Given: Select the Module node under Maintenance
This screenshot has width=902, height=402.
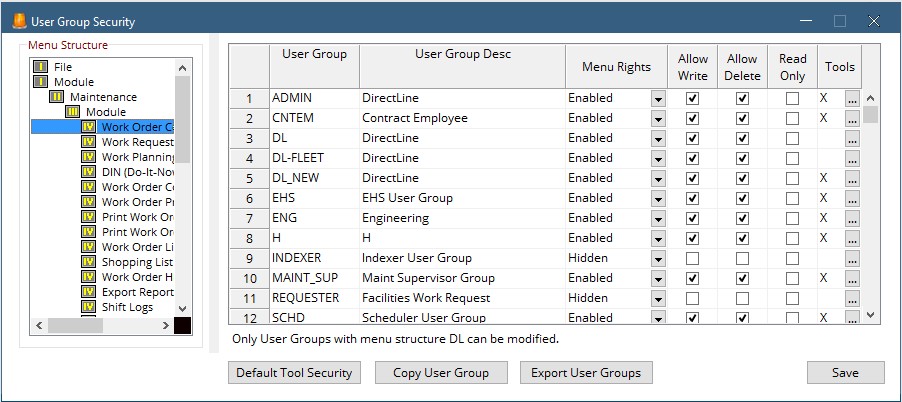Looking at the screenshot, I should 106,112.
